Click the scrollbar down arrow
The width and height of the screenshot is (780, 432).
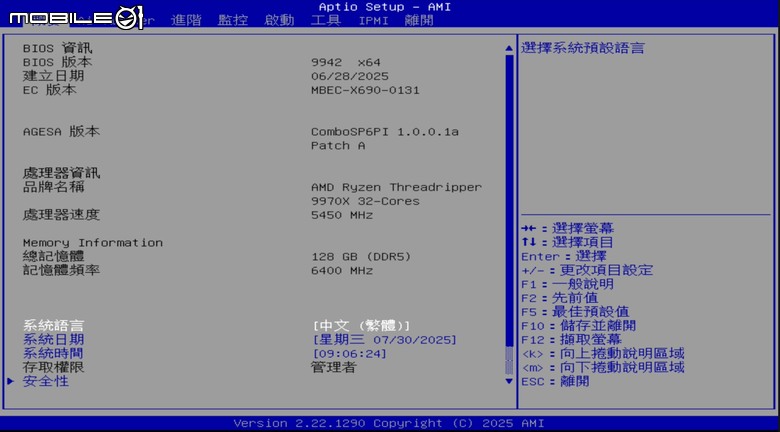509,381
